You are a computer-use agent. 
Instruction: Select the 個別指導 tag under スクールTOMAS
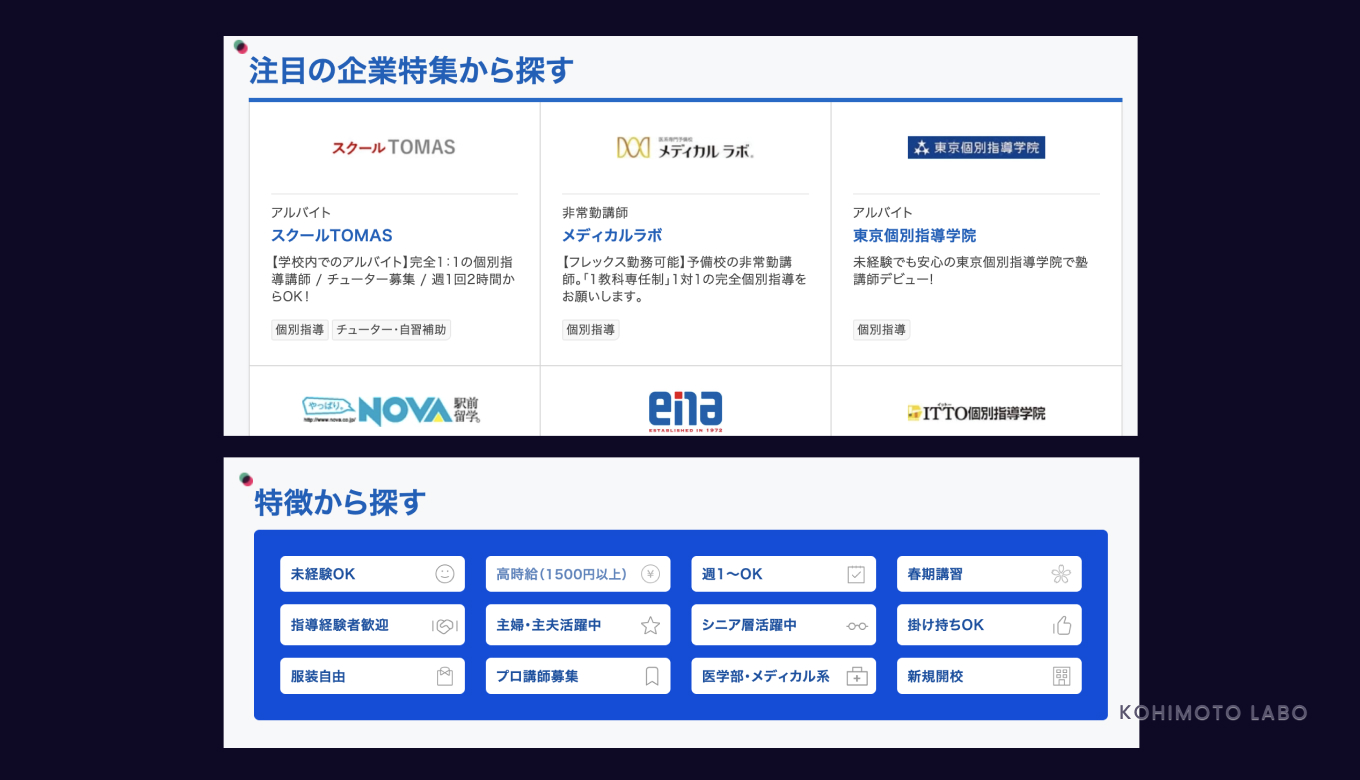(x=298, y=329)
